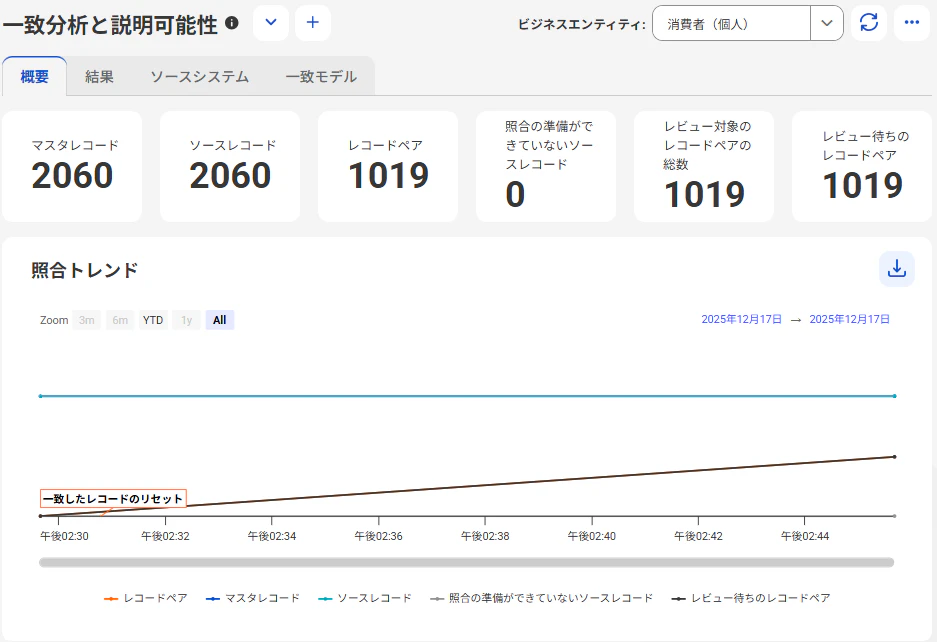Click the info icon beside the page title
The height and width of the screenshot is (642, 937).
click(232, 23)
